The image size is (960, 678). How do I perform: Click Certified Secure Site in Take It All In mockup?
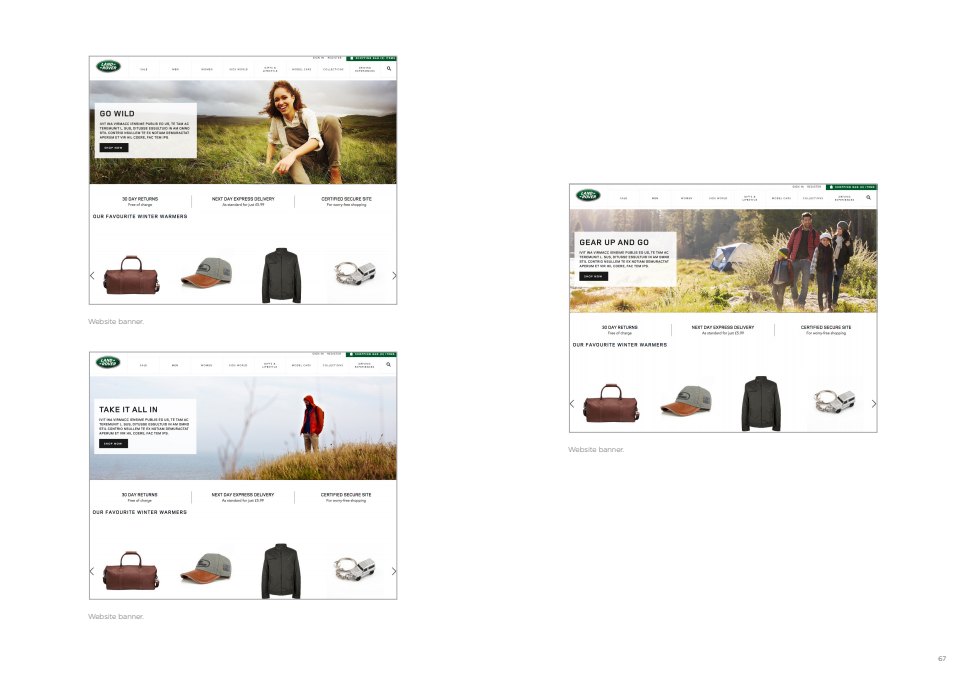point(346,497)
